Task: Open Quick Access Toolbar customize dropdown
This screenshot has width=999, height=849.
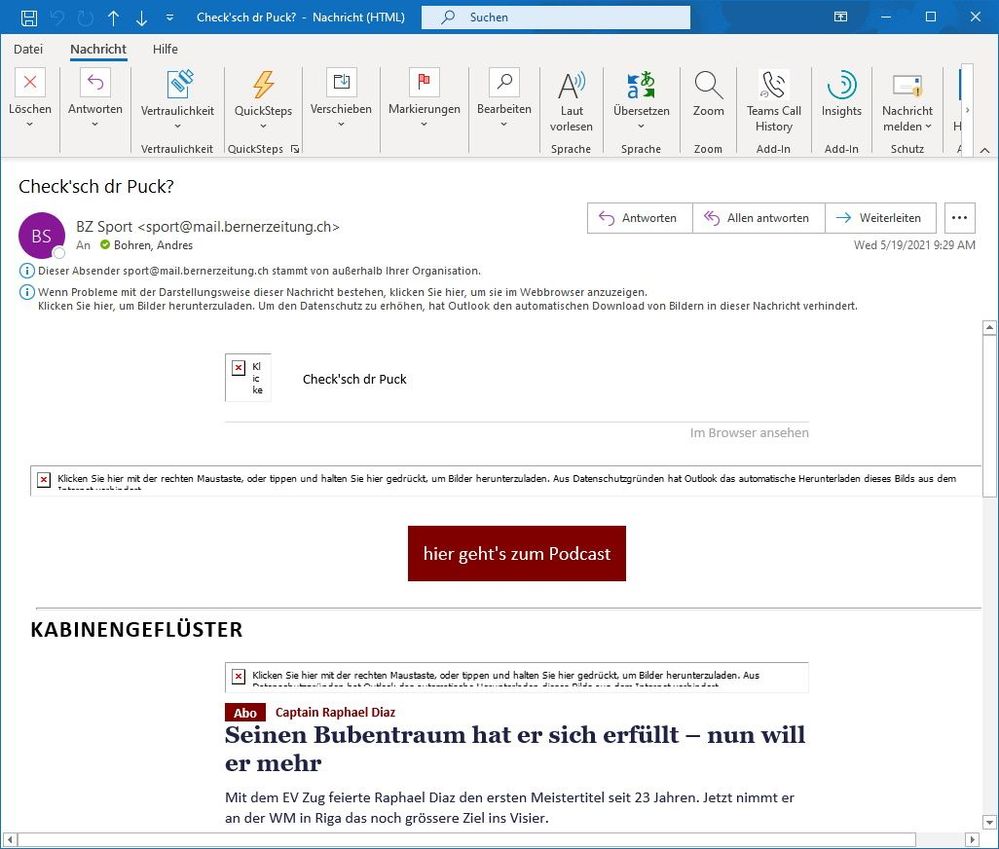Action: (x=169, y=18)
